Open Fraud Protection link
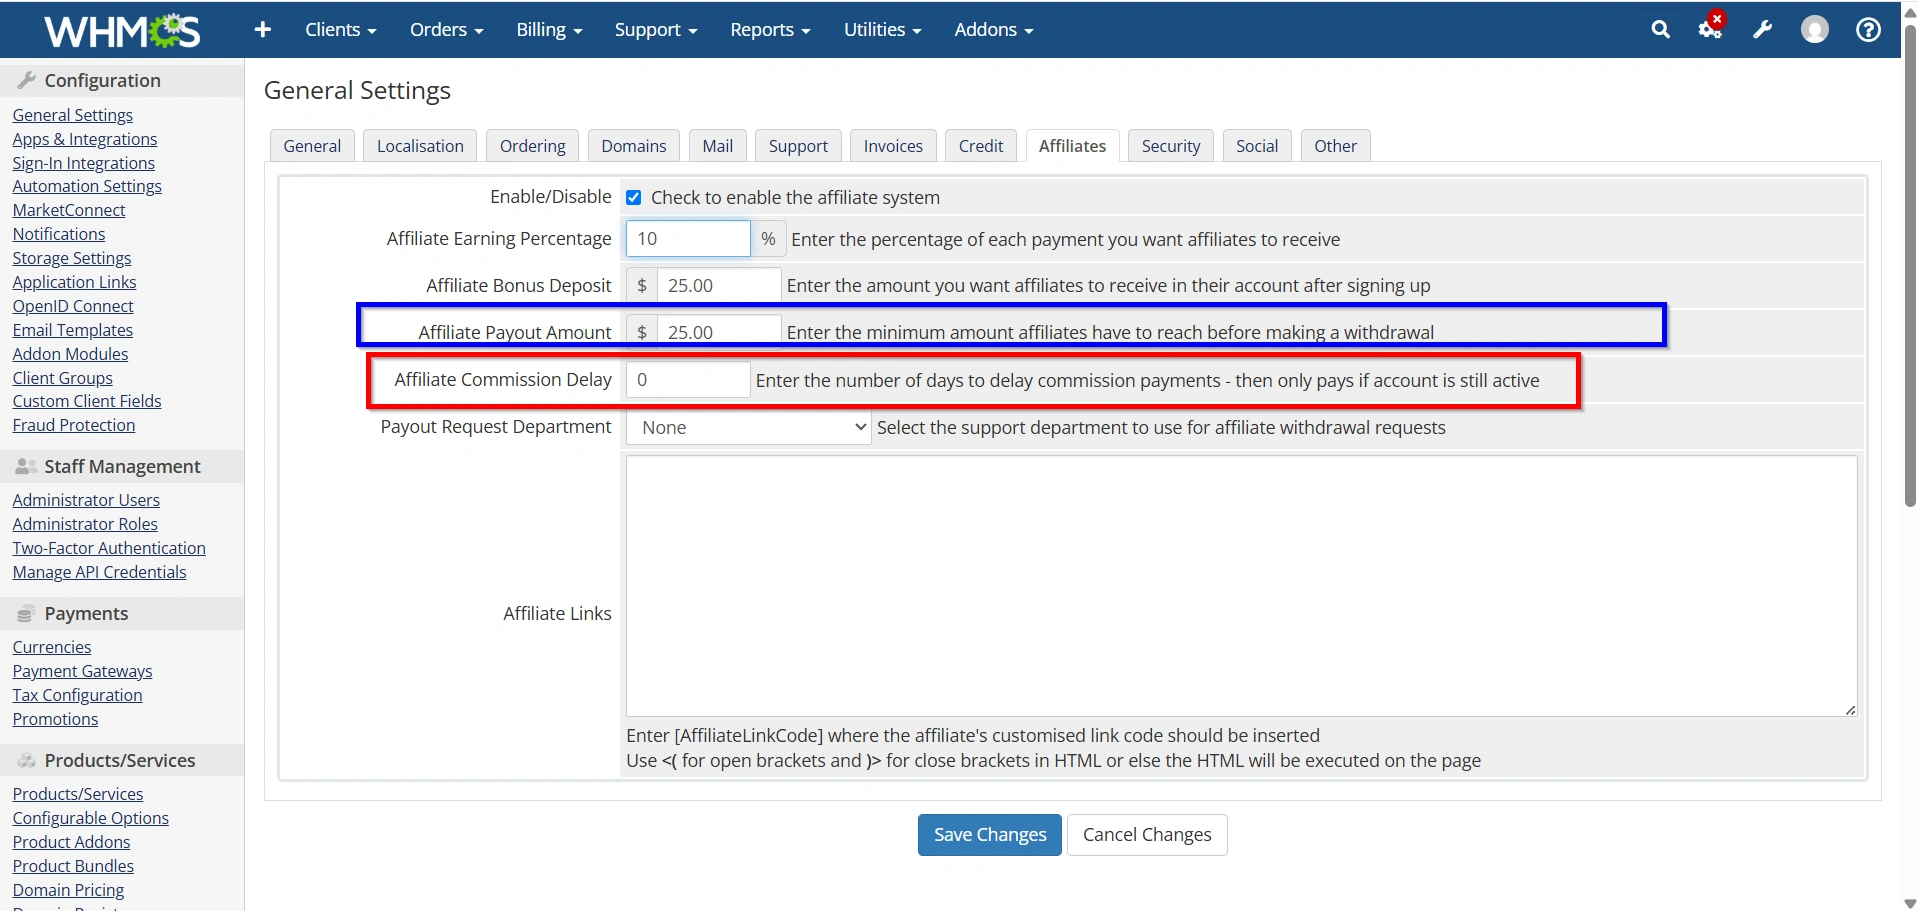Screen dimensions: 1918x911 (74, 425)
